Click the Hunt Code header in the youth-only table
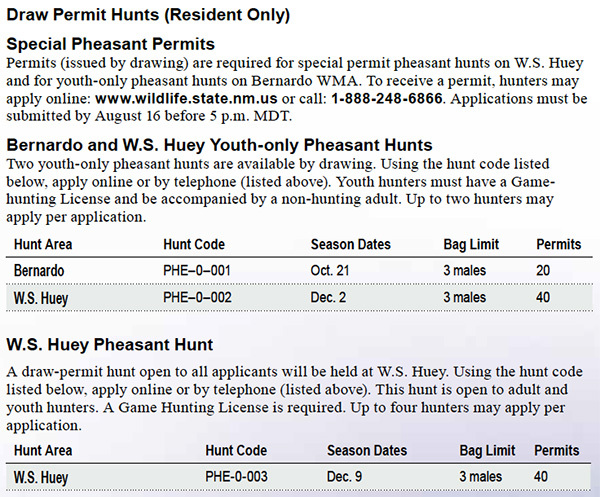Screen dimensions: 600x497 [194, 244]
